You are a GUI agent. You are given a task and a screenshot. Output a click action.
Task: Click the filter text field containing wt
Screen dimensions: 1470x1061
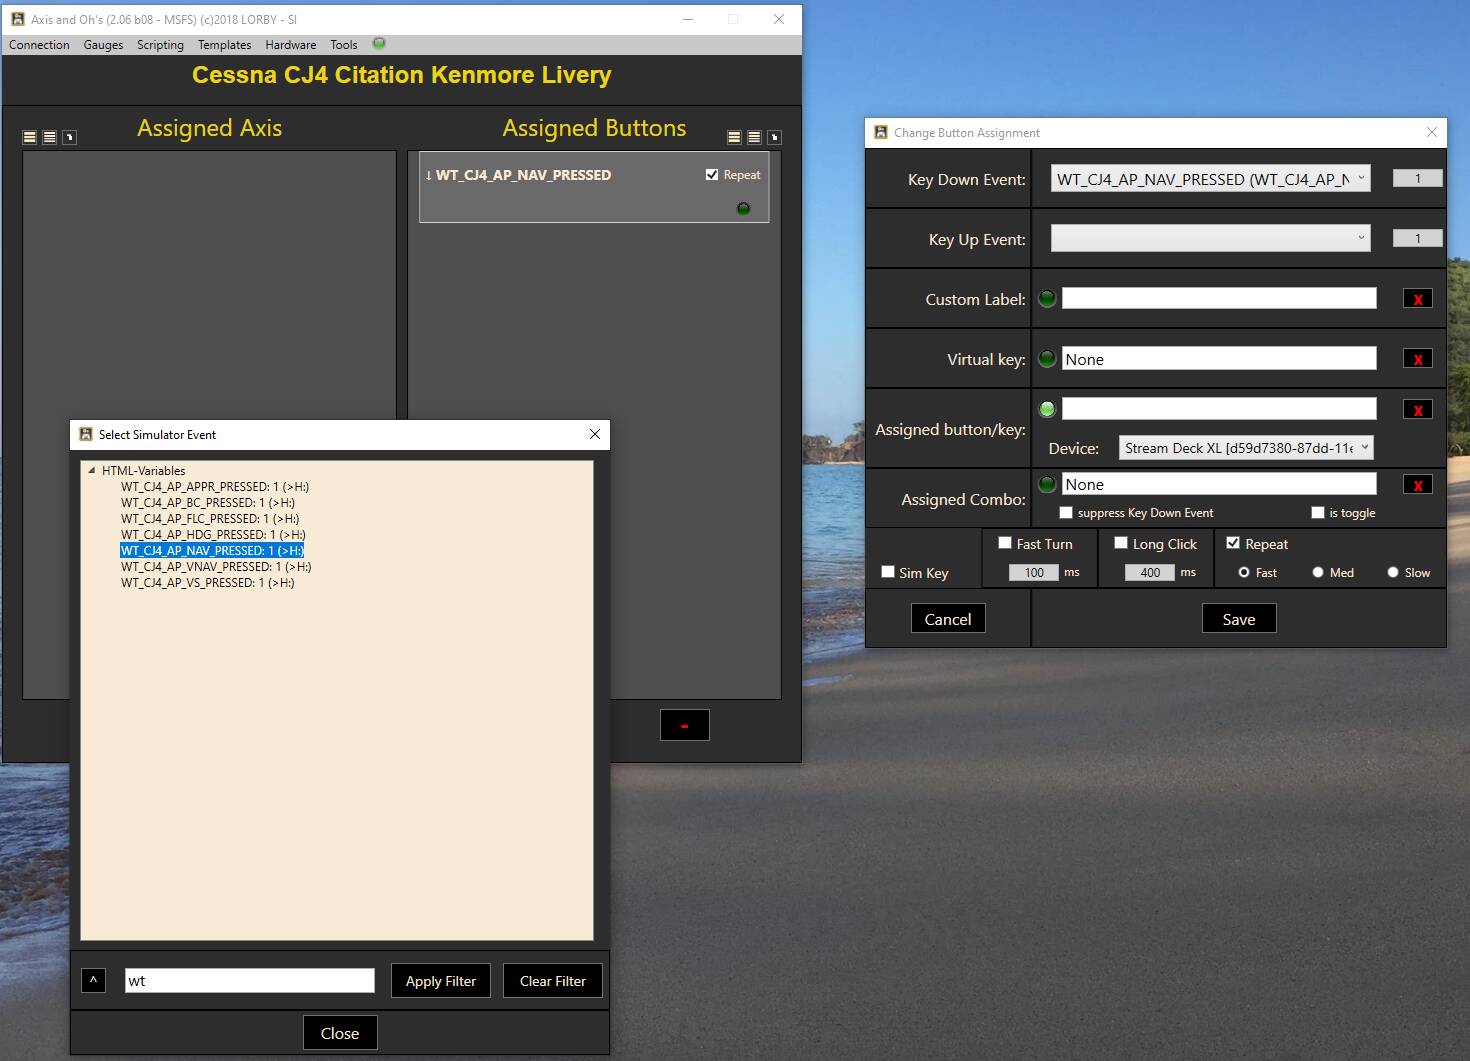(250, 981)
